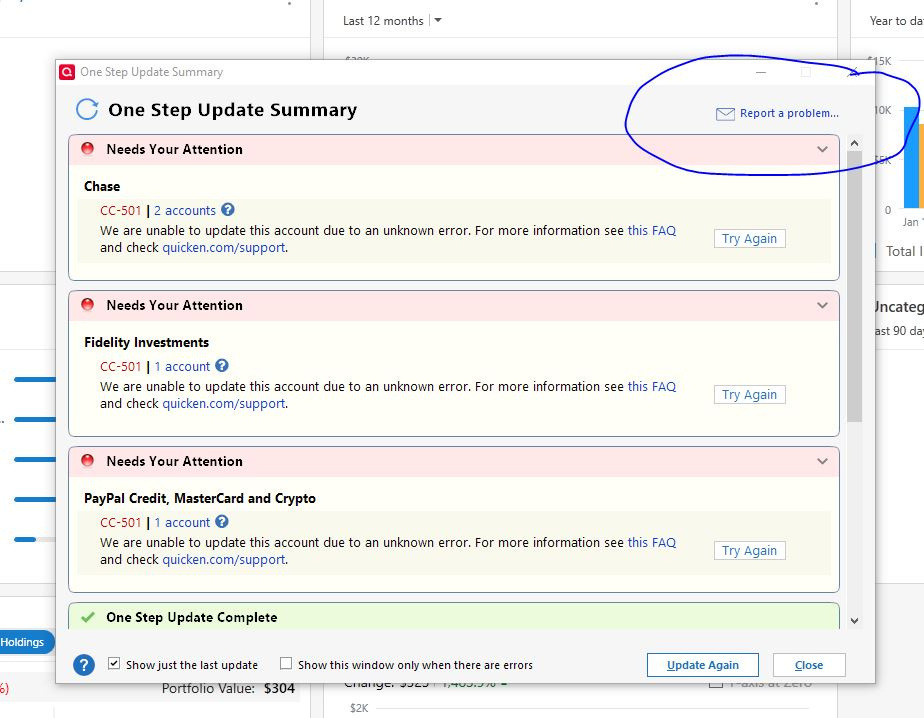Viewport: 924px width, 718px height.
Task: Try Again for Fidelity Investments
Action: point(750,394)
